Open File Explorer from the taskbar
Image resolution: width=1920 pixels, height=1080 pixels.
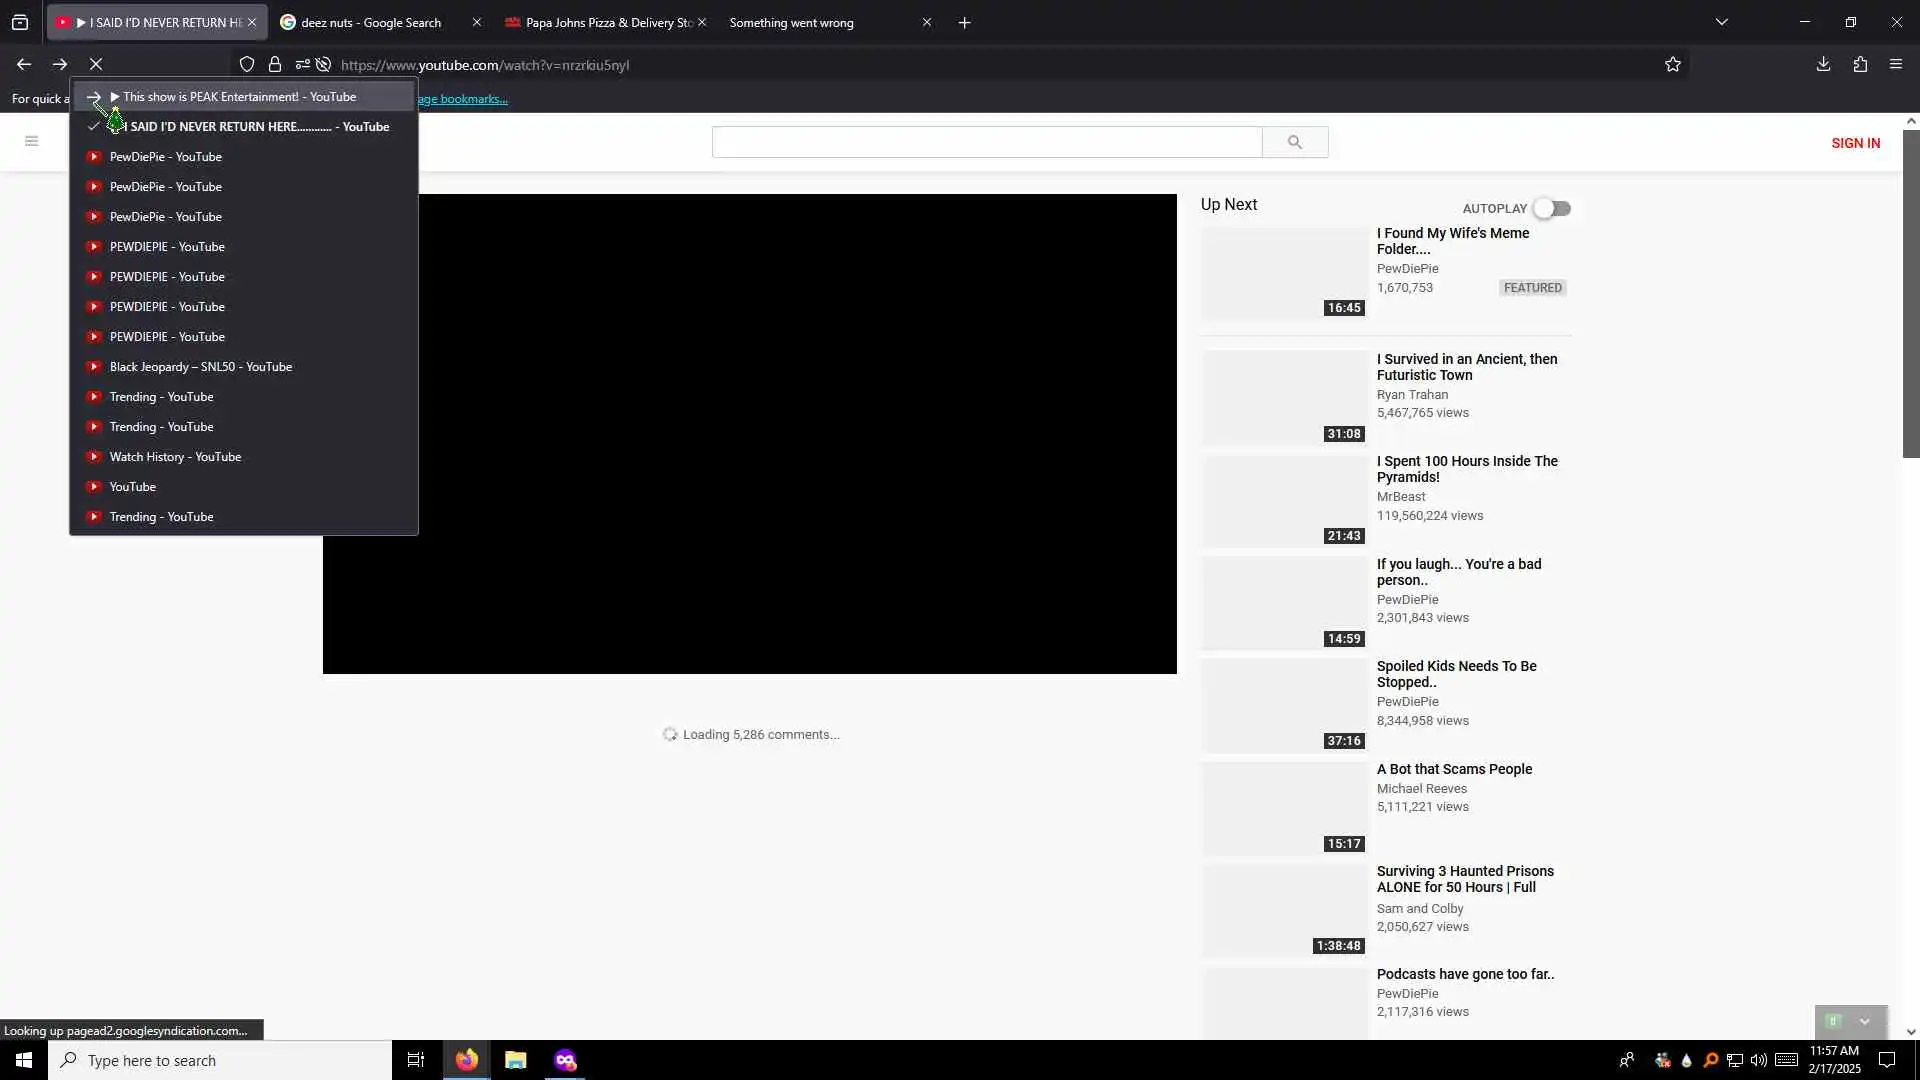(x=515, y=1060)
